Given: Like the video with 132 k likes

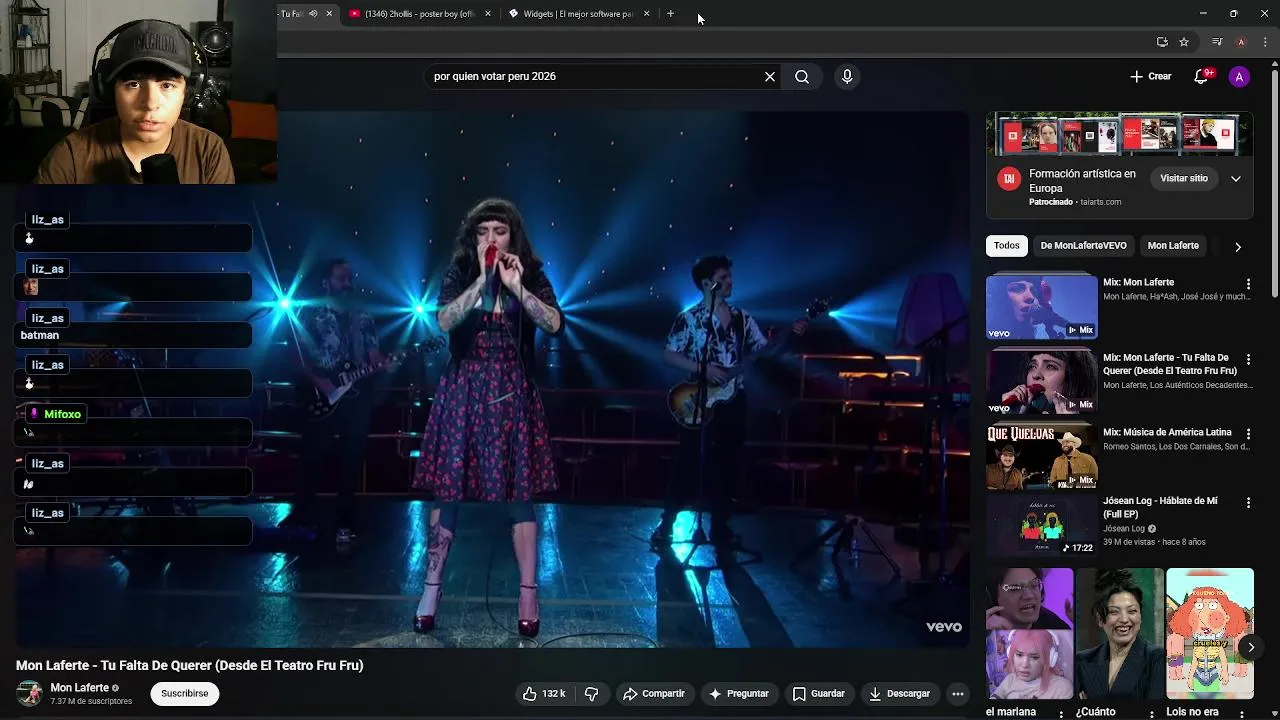Looking at the screenshot, I should (544, 693).
